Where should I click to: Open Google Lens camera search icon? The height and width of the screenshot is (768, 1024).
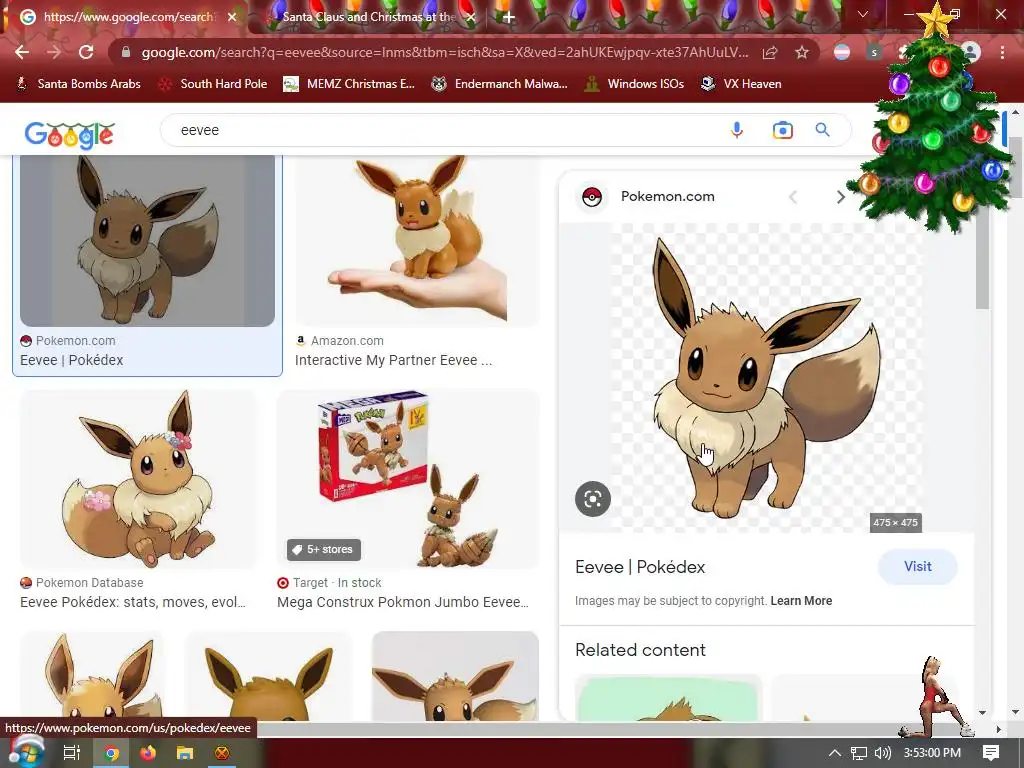tap(782, 130)
